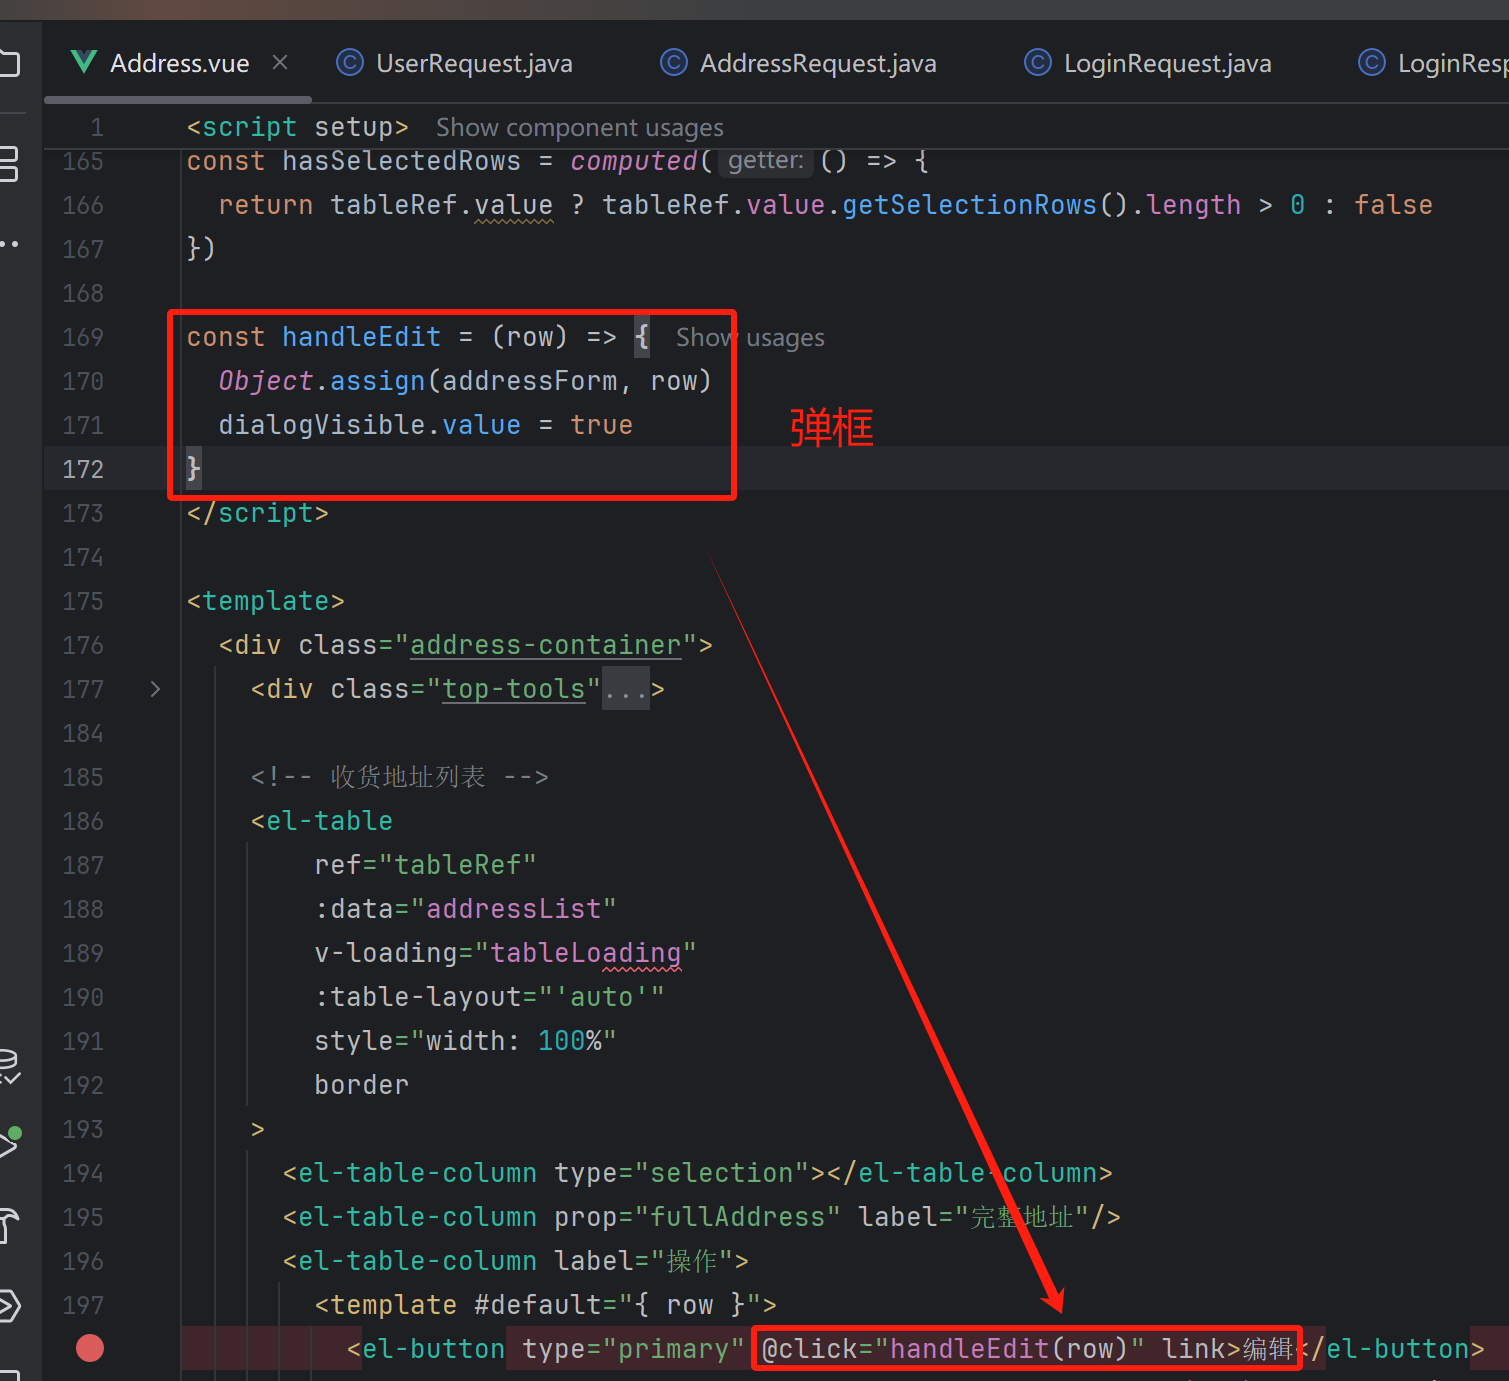The height and width of the screenshot is (1381, 1509).
Task: Open the Terminal tool window icon
Action: pos(9,1306)
